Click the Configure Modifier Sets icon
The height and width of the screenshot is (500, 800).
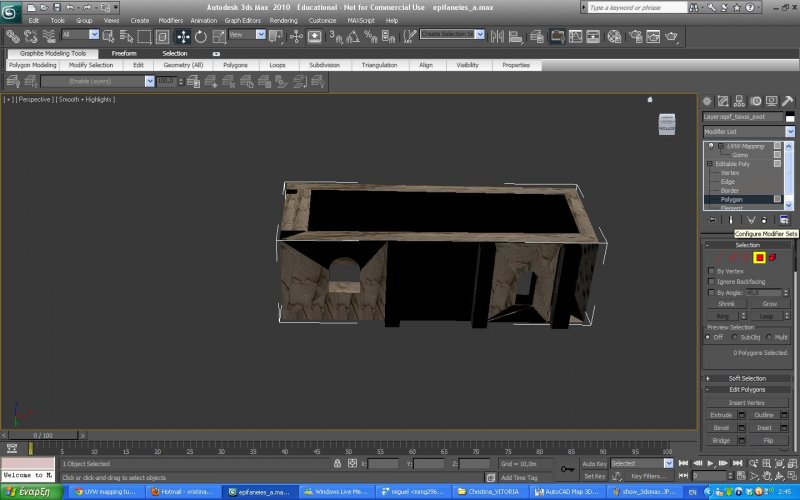[784, 219]
